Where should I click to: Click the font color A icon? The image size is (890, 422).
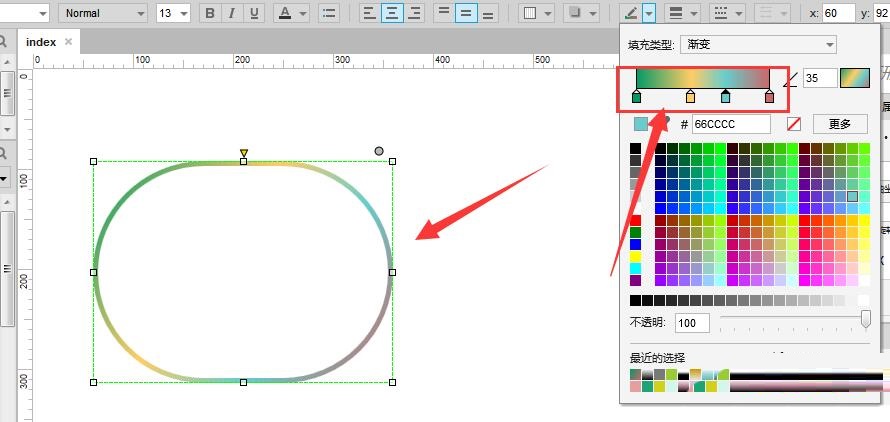pyautogui.click(x=285, y=13)
